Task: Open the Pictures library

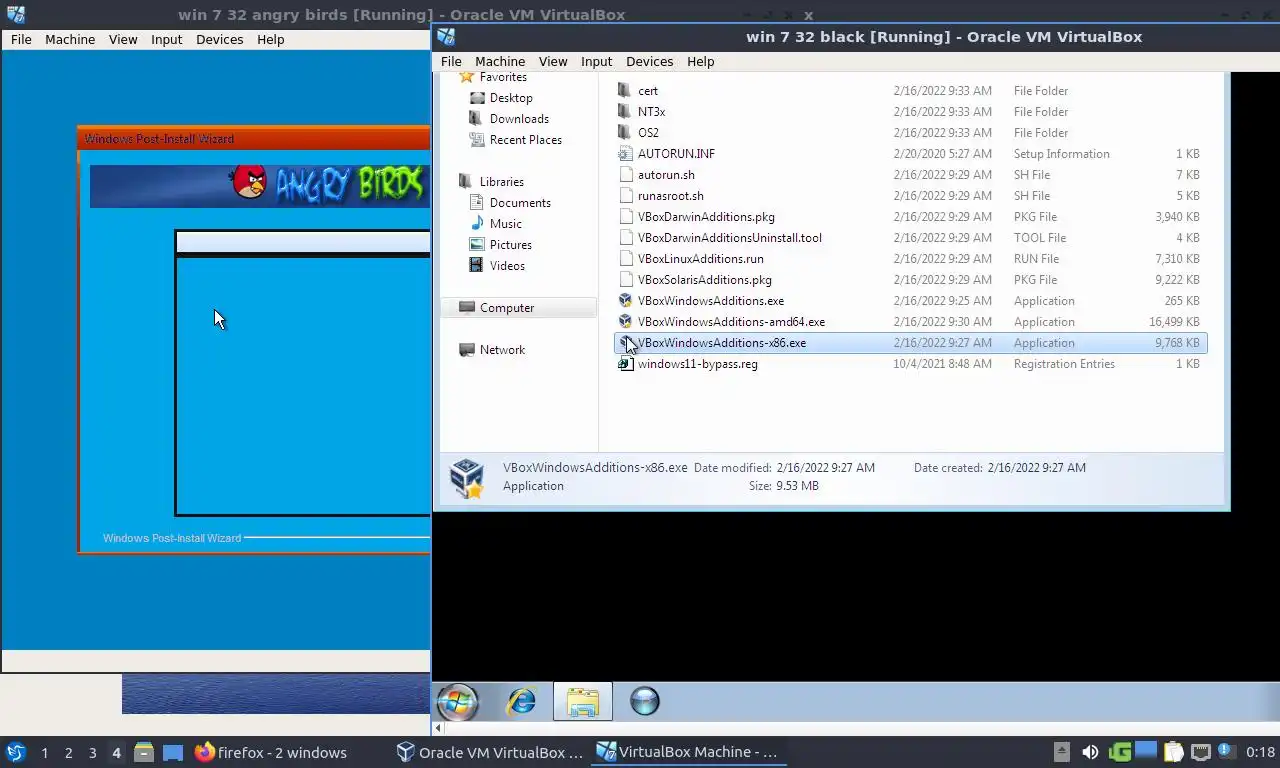Action: pos(510,245)
